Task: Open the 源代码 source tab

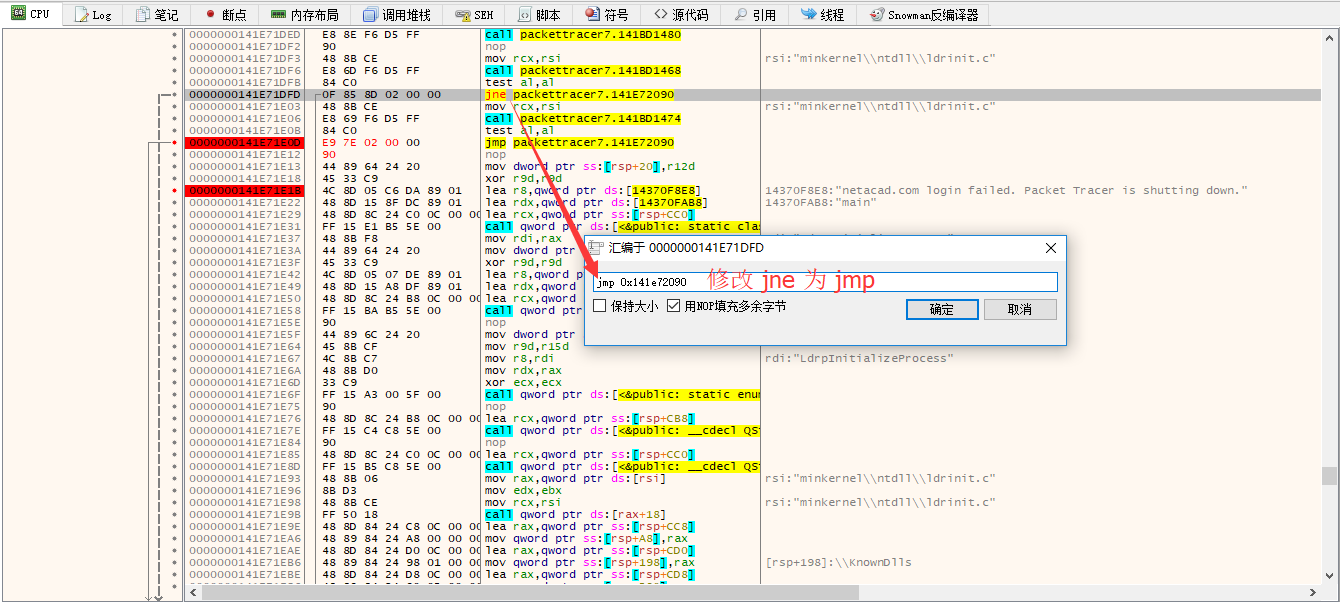Action: click(x=681, y=15)
